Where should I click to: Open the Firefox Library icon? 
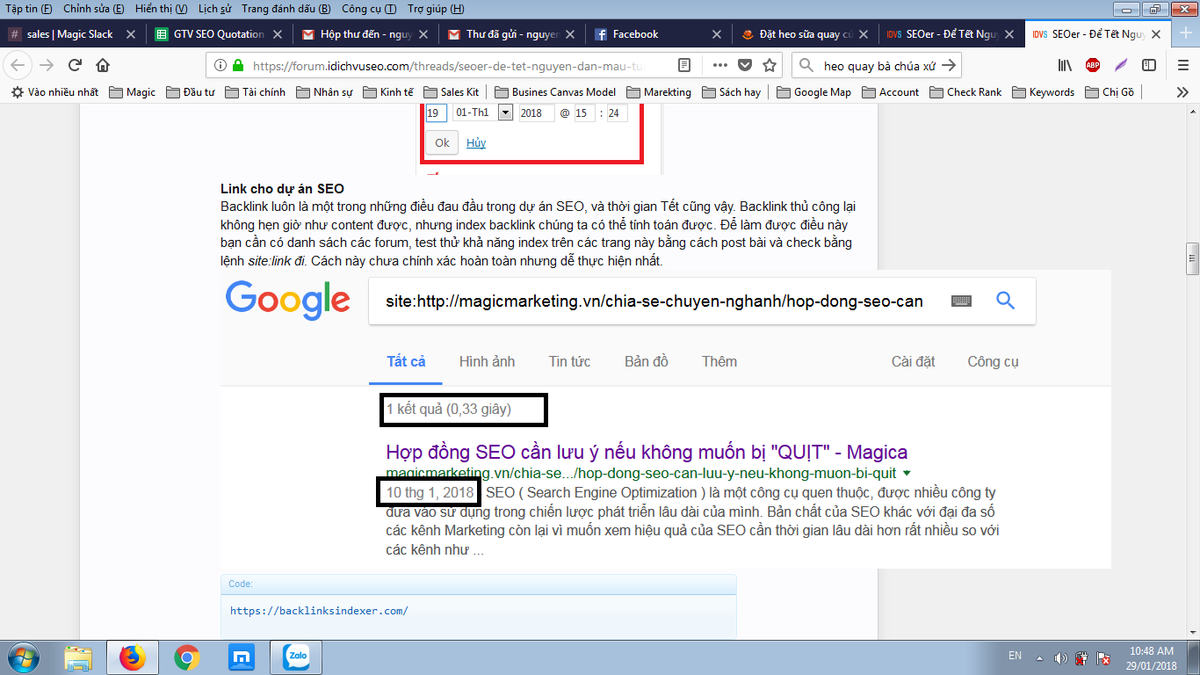(1065, 65)
